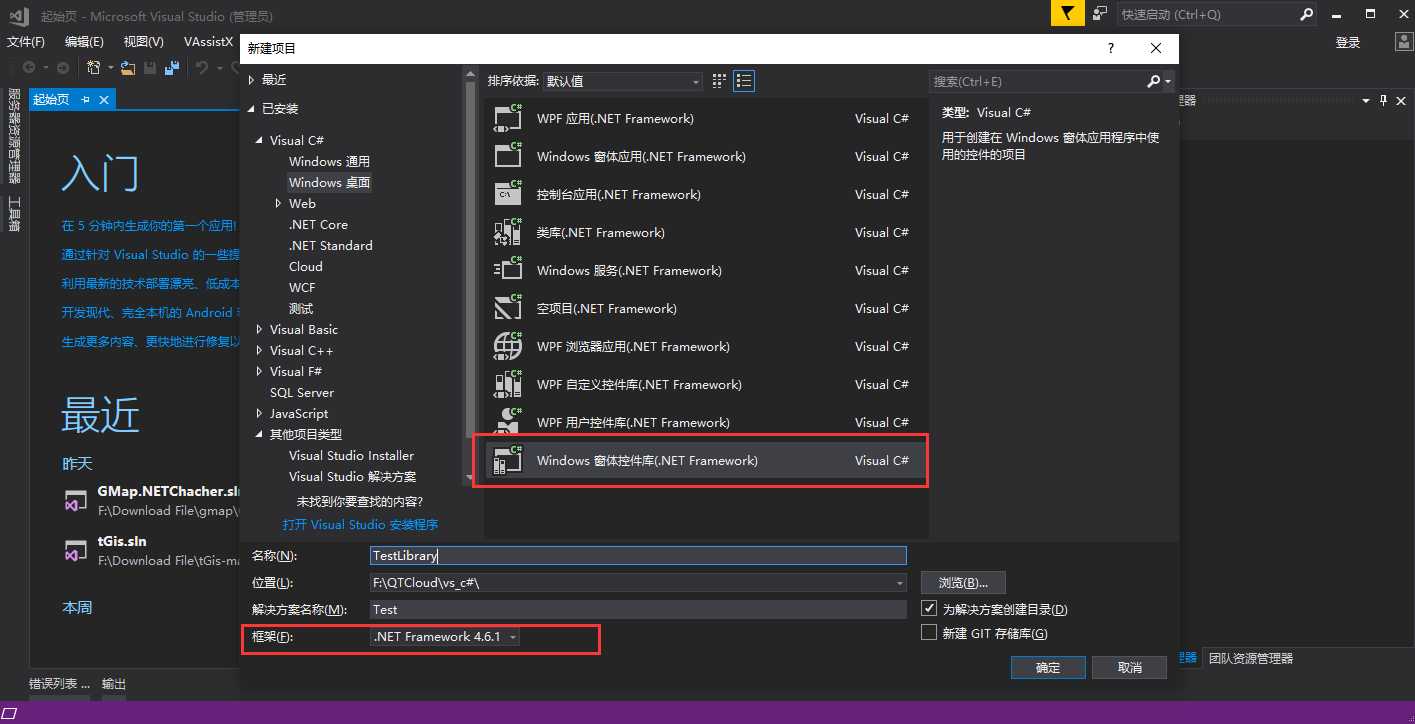Expand the Visual C++ tree node
This screenshot has width=1415, height=724.
[259, 350]
